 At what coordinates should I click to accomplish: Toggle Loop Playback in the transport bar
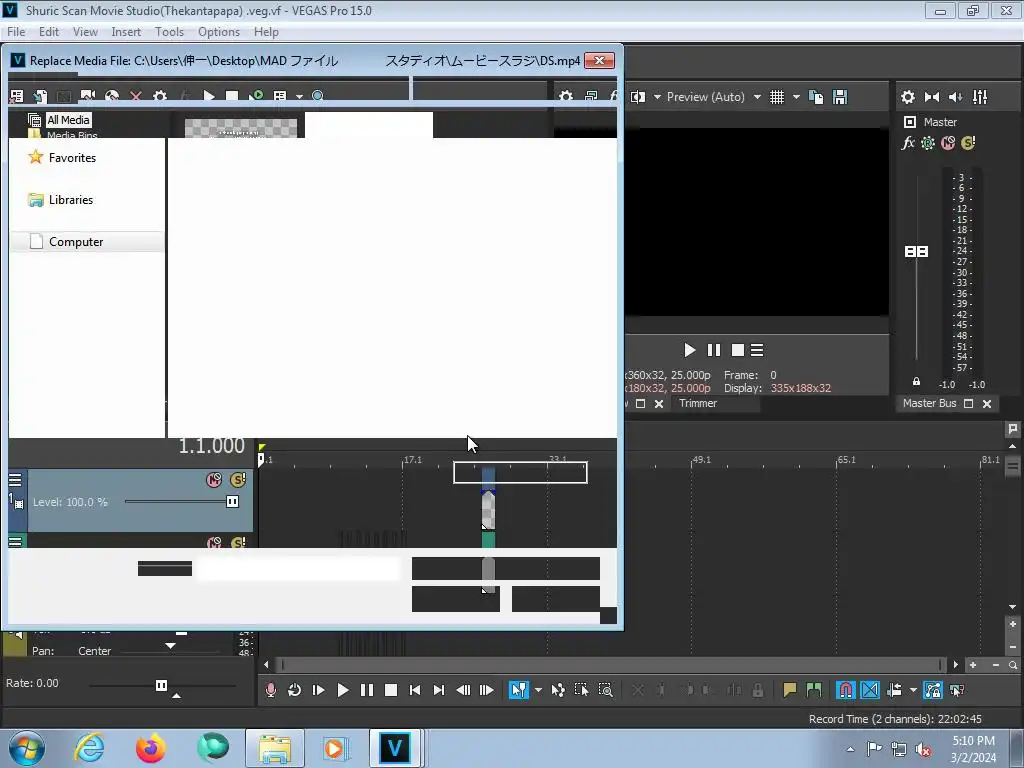(x=295, y=690)
